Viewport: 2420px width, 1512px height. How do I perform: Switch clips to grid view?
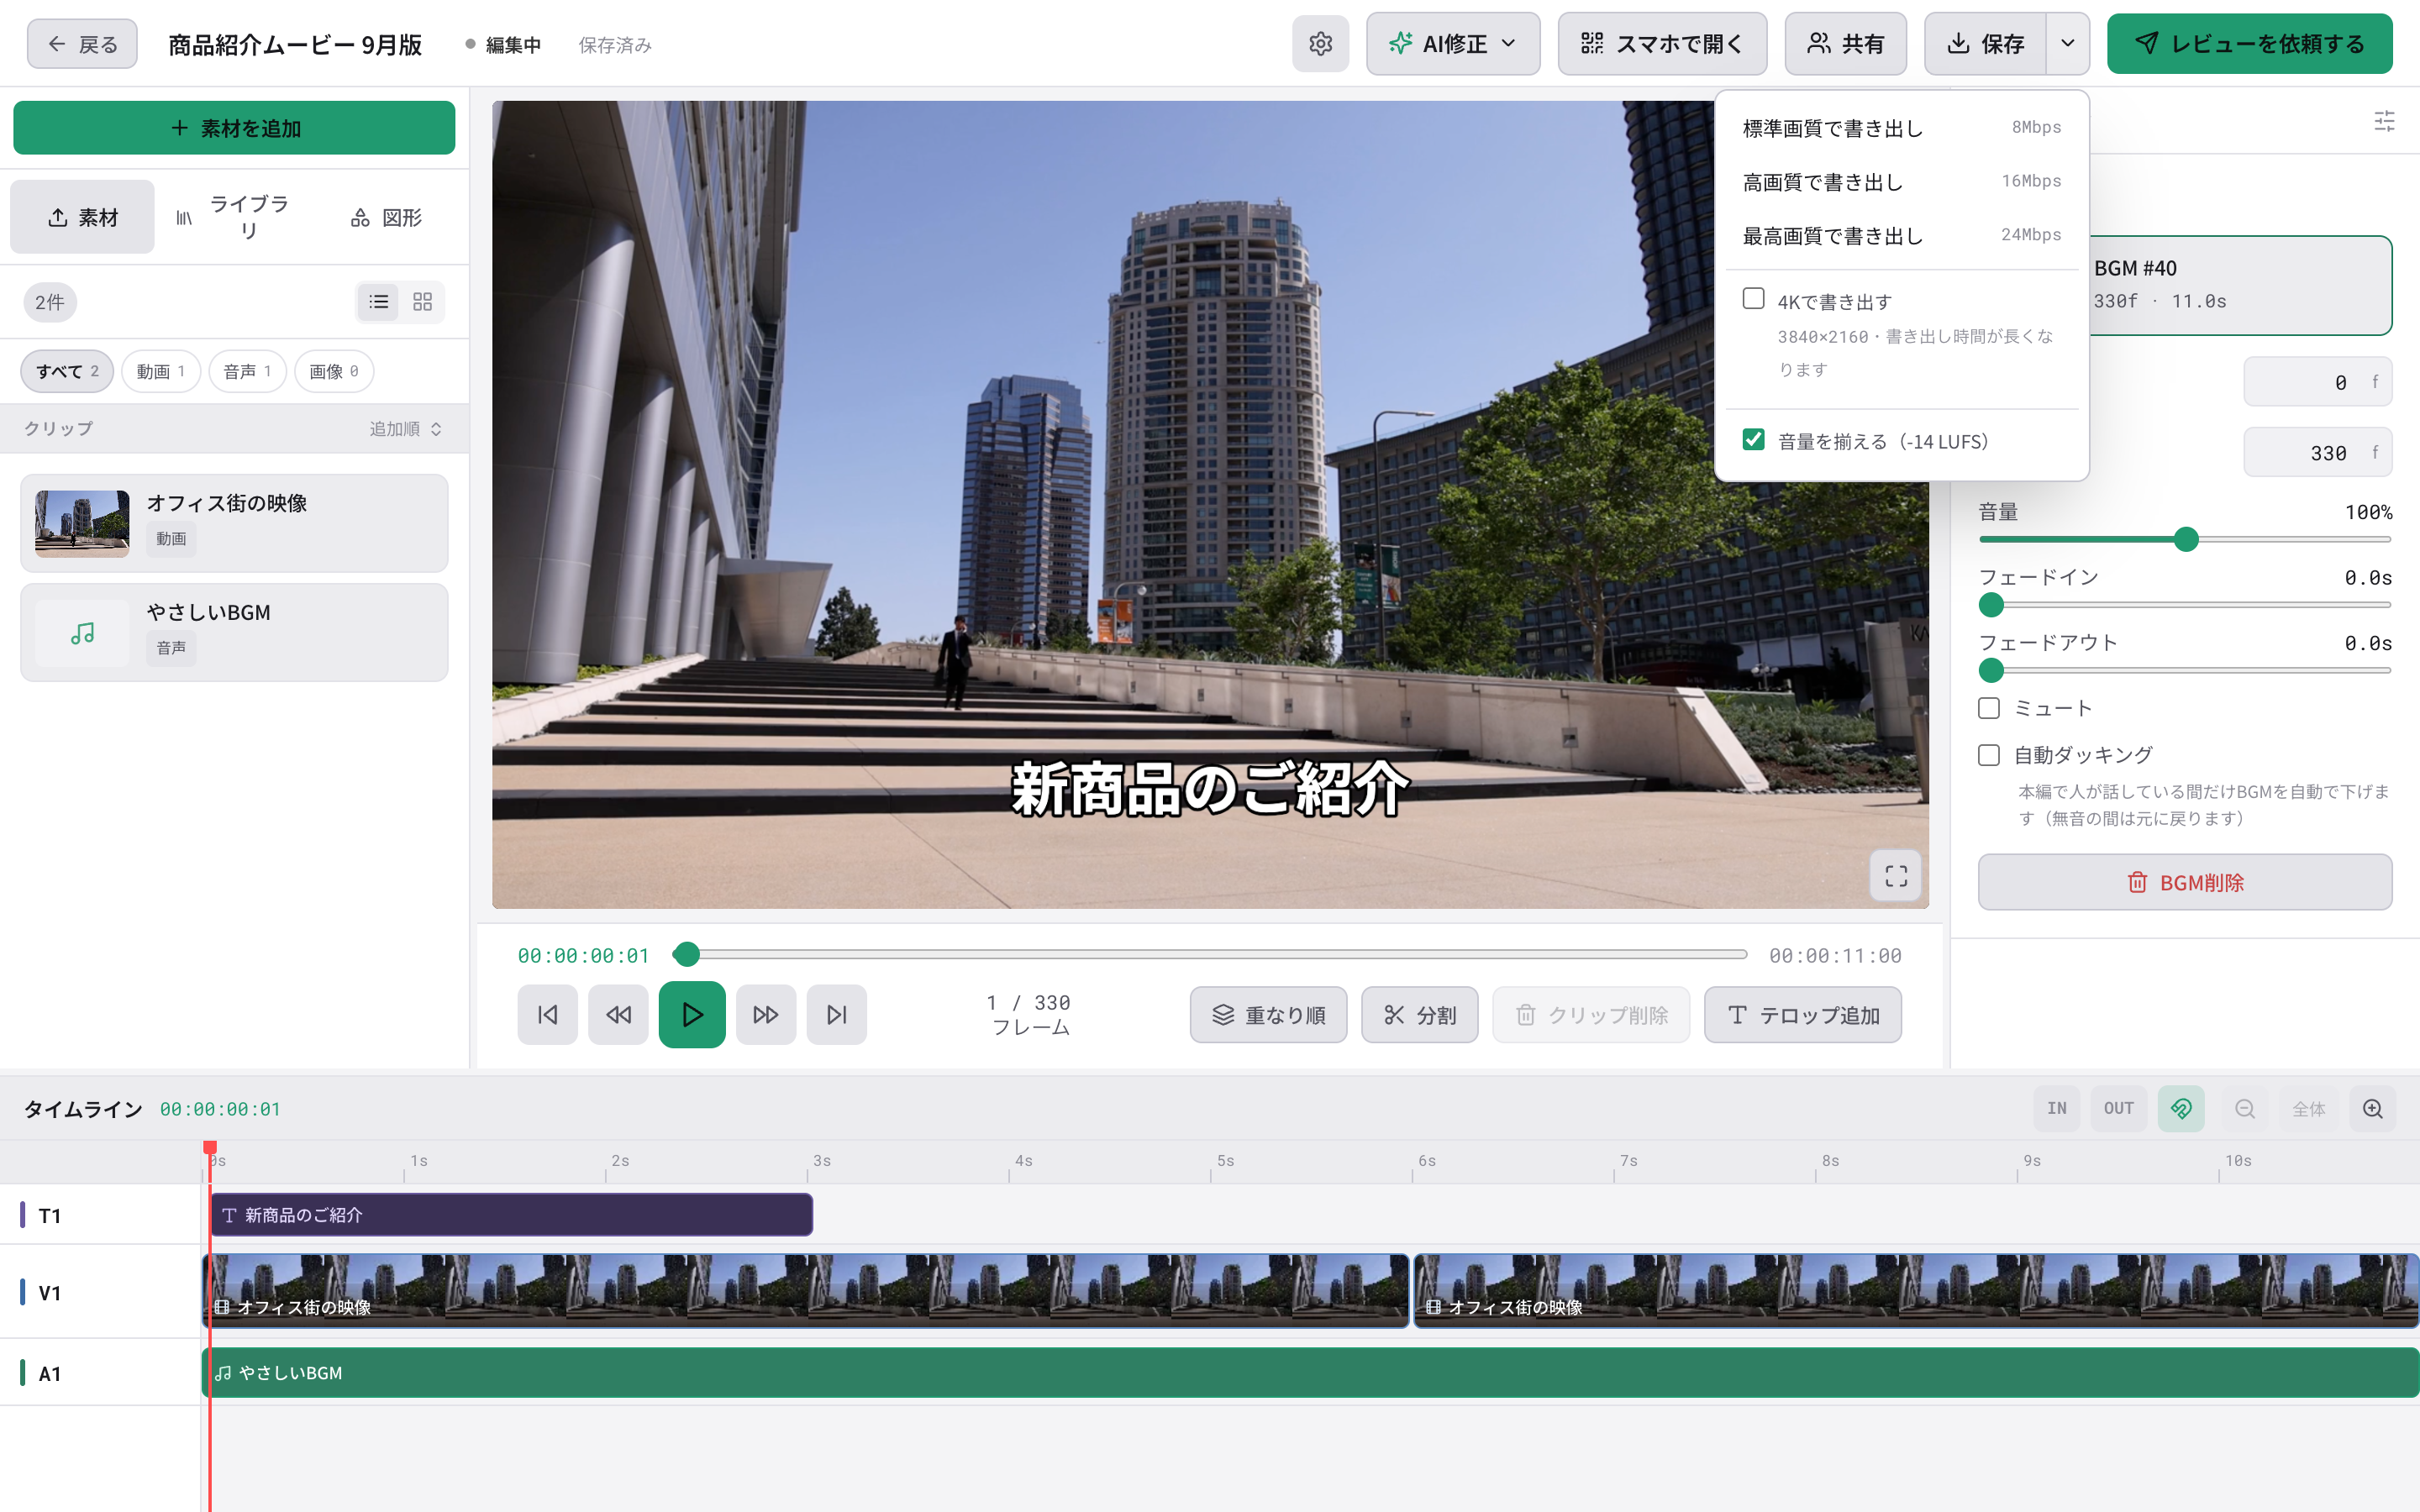pyautogui.click(x=422, y=302)
